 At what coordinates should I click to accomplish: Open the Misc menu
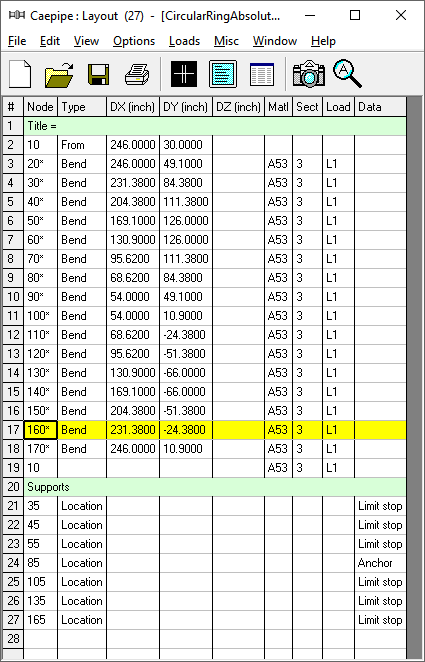tap(226, 41)
